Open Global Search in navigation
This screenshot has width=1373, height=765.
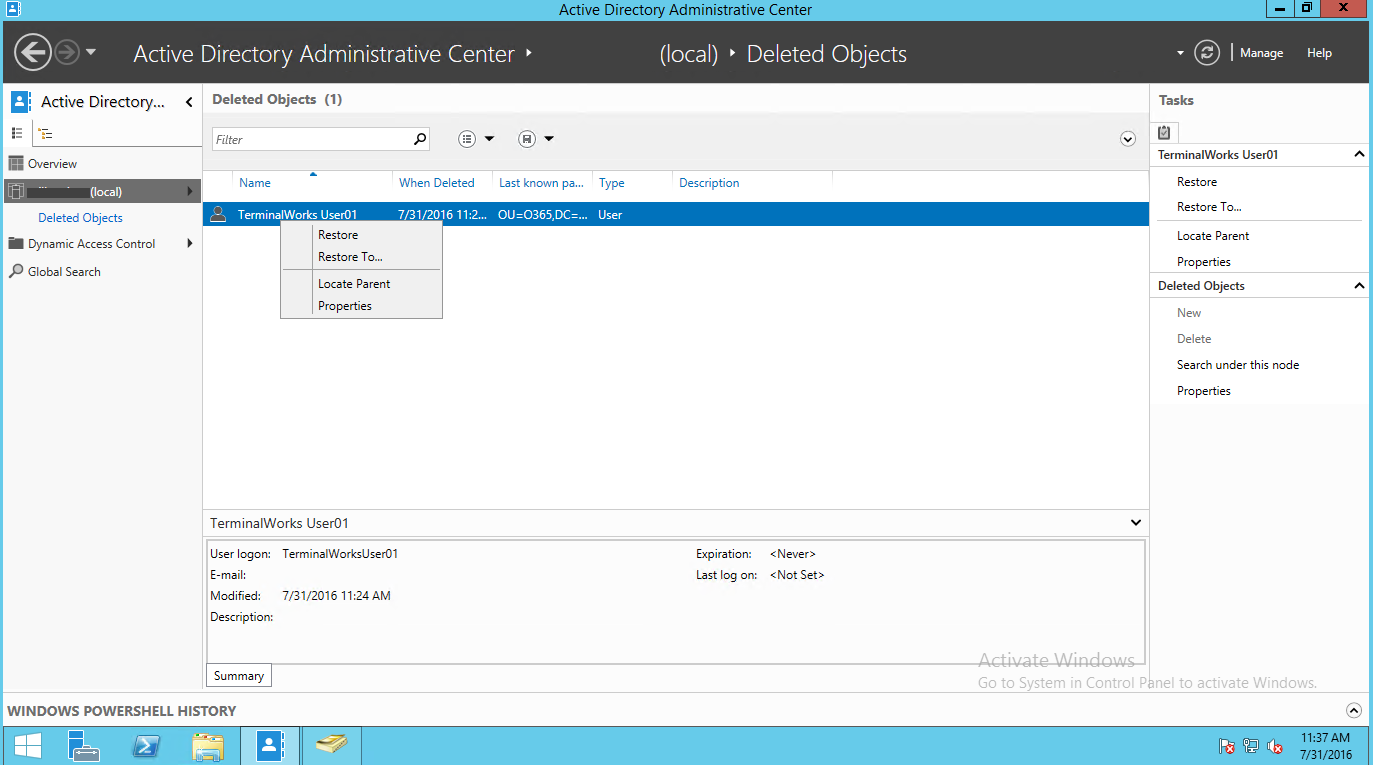tap(64, 272)
